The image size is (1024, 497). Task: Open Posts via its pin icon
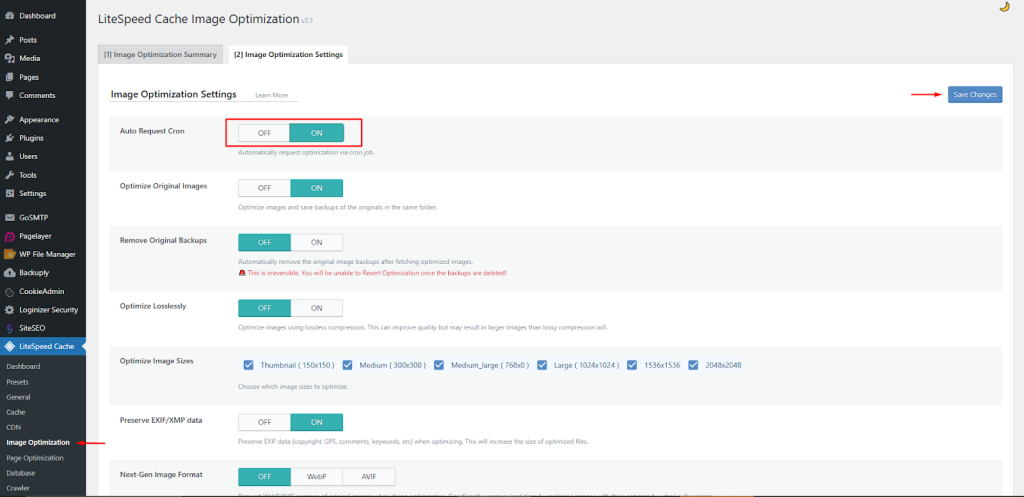click(10, 40)
